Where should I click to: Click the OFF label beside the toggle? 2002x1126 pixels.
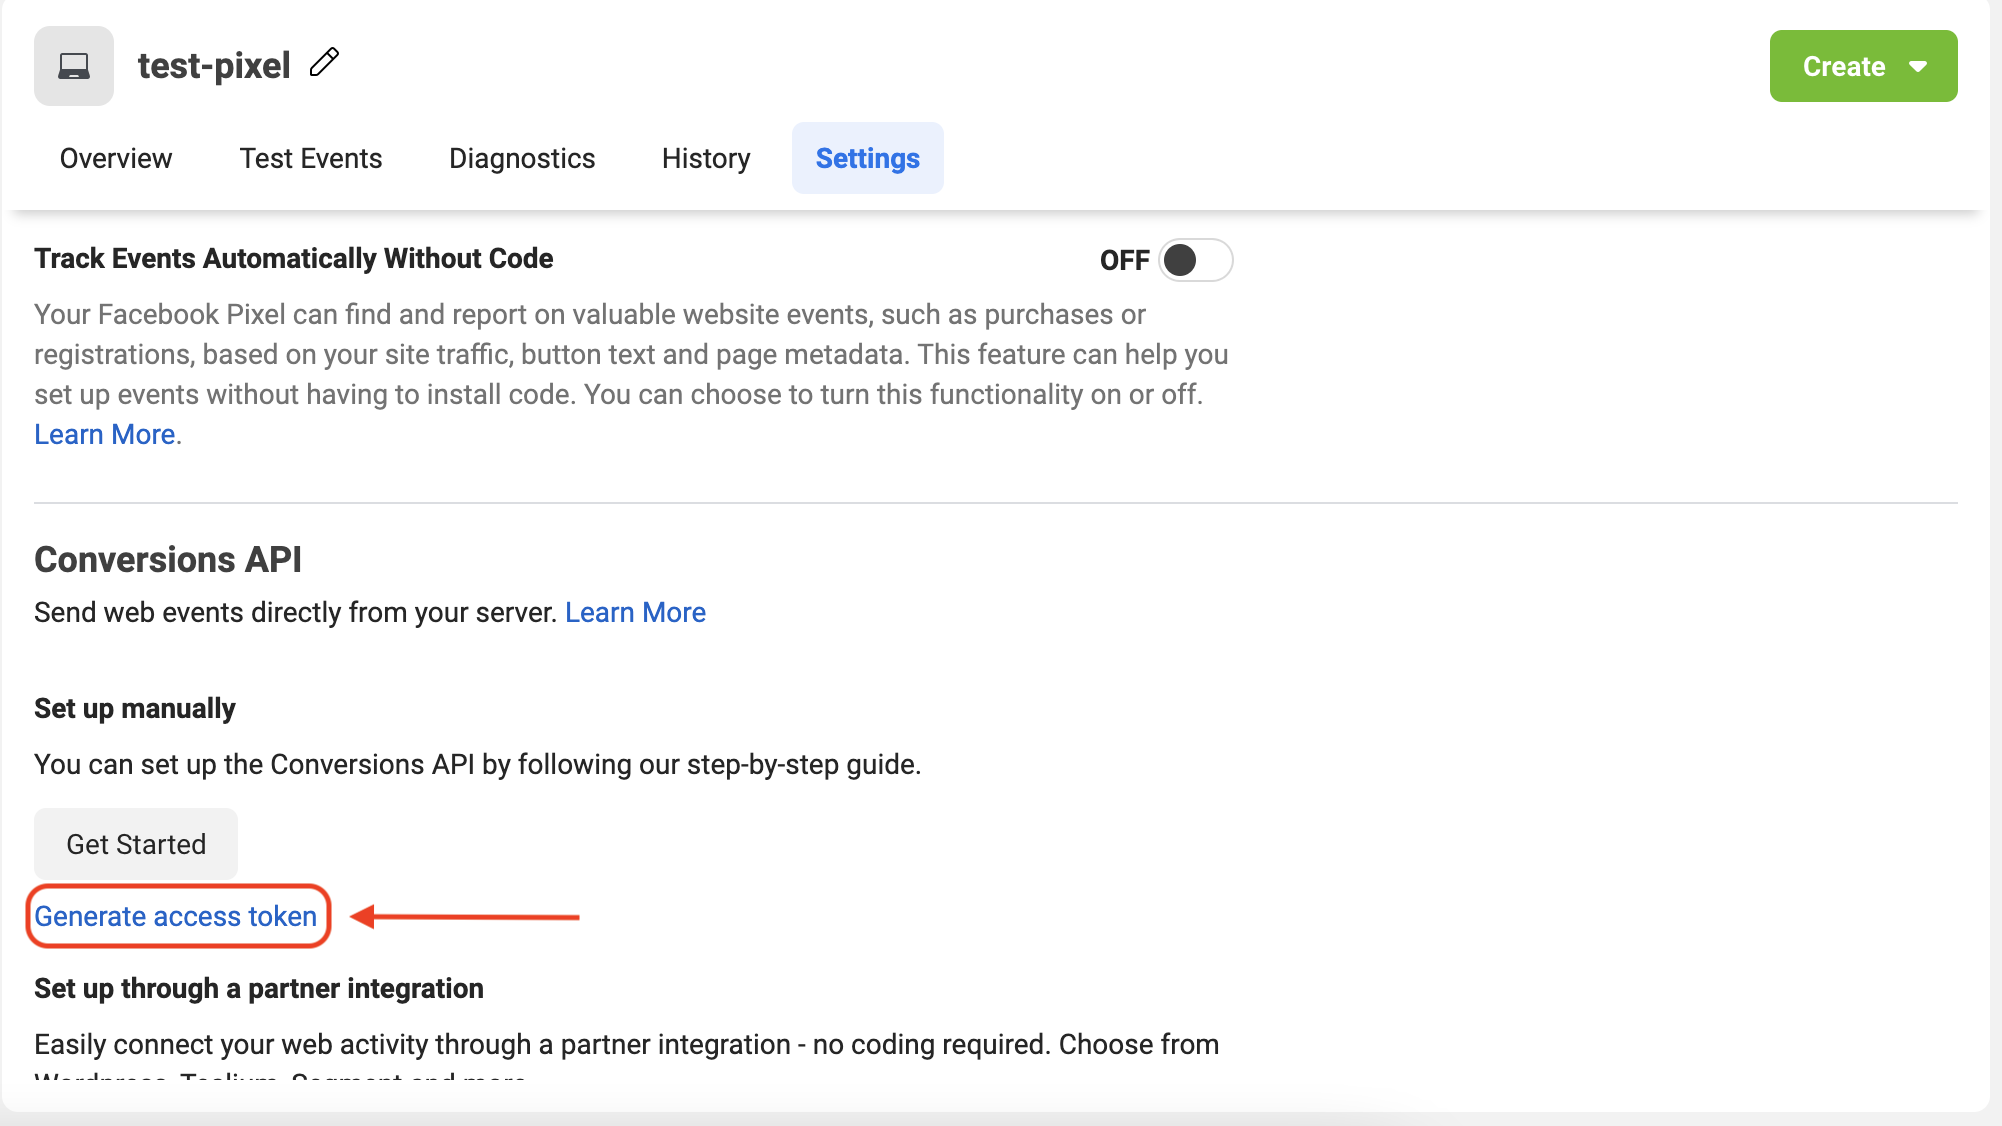point(1124,260)
